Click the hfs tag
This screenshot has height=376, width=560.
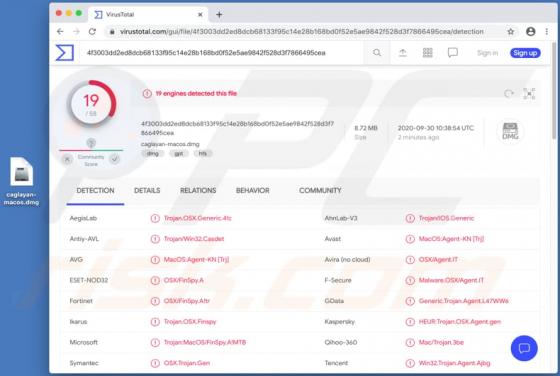coord(203,154)
